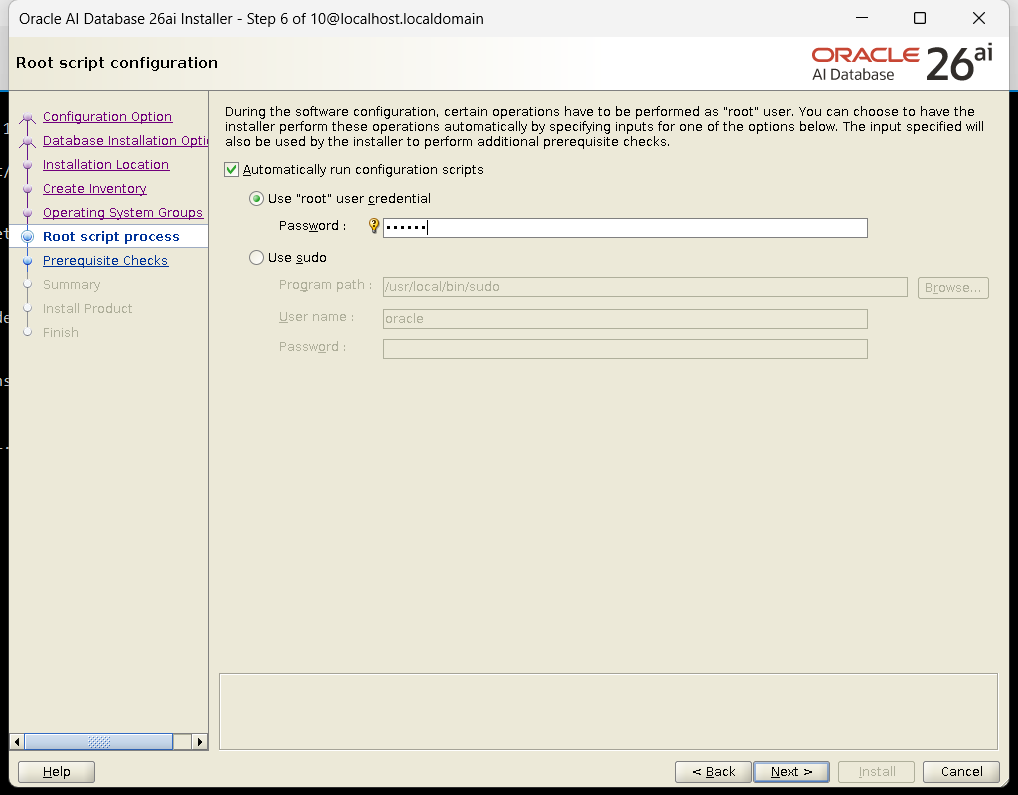The height and width of the screenshot is (795, 1018).
Task: Select Use "root" user credential option
Action: (256, 199)
